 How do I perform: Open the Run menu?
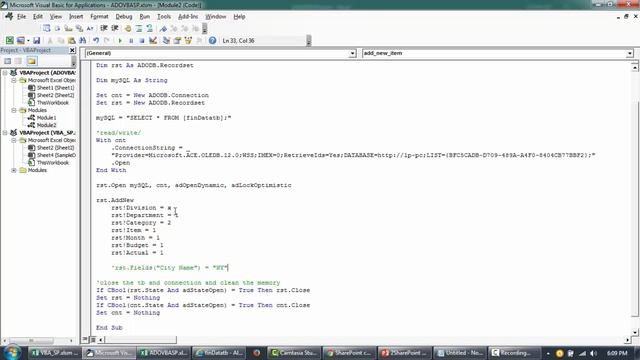click(144, 17)
